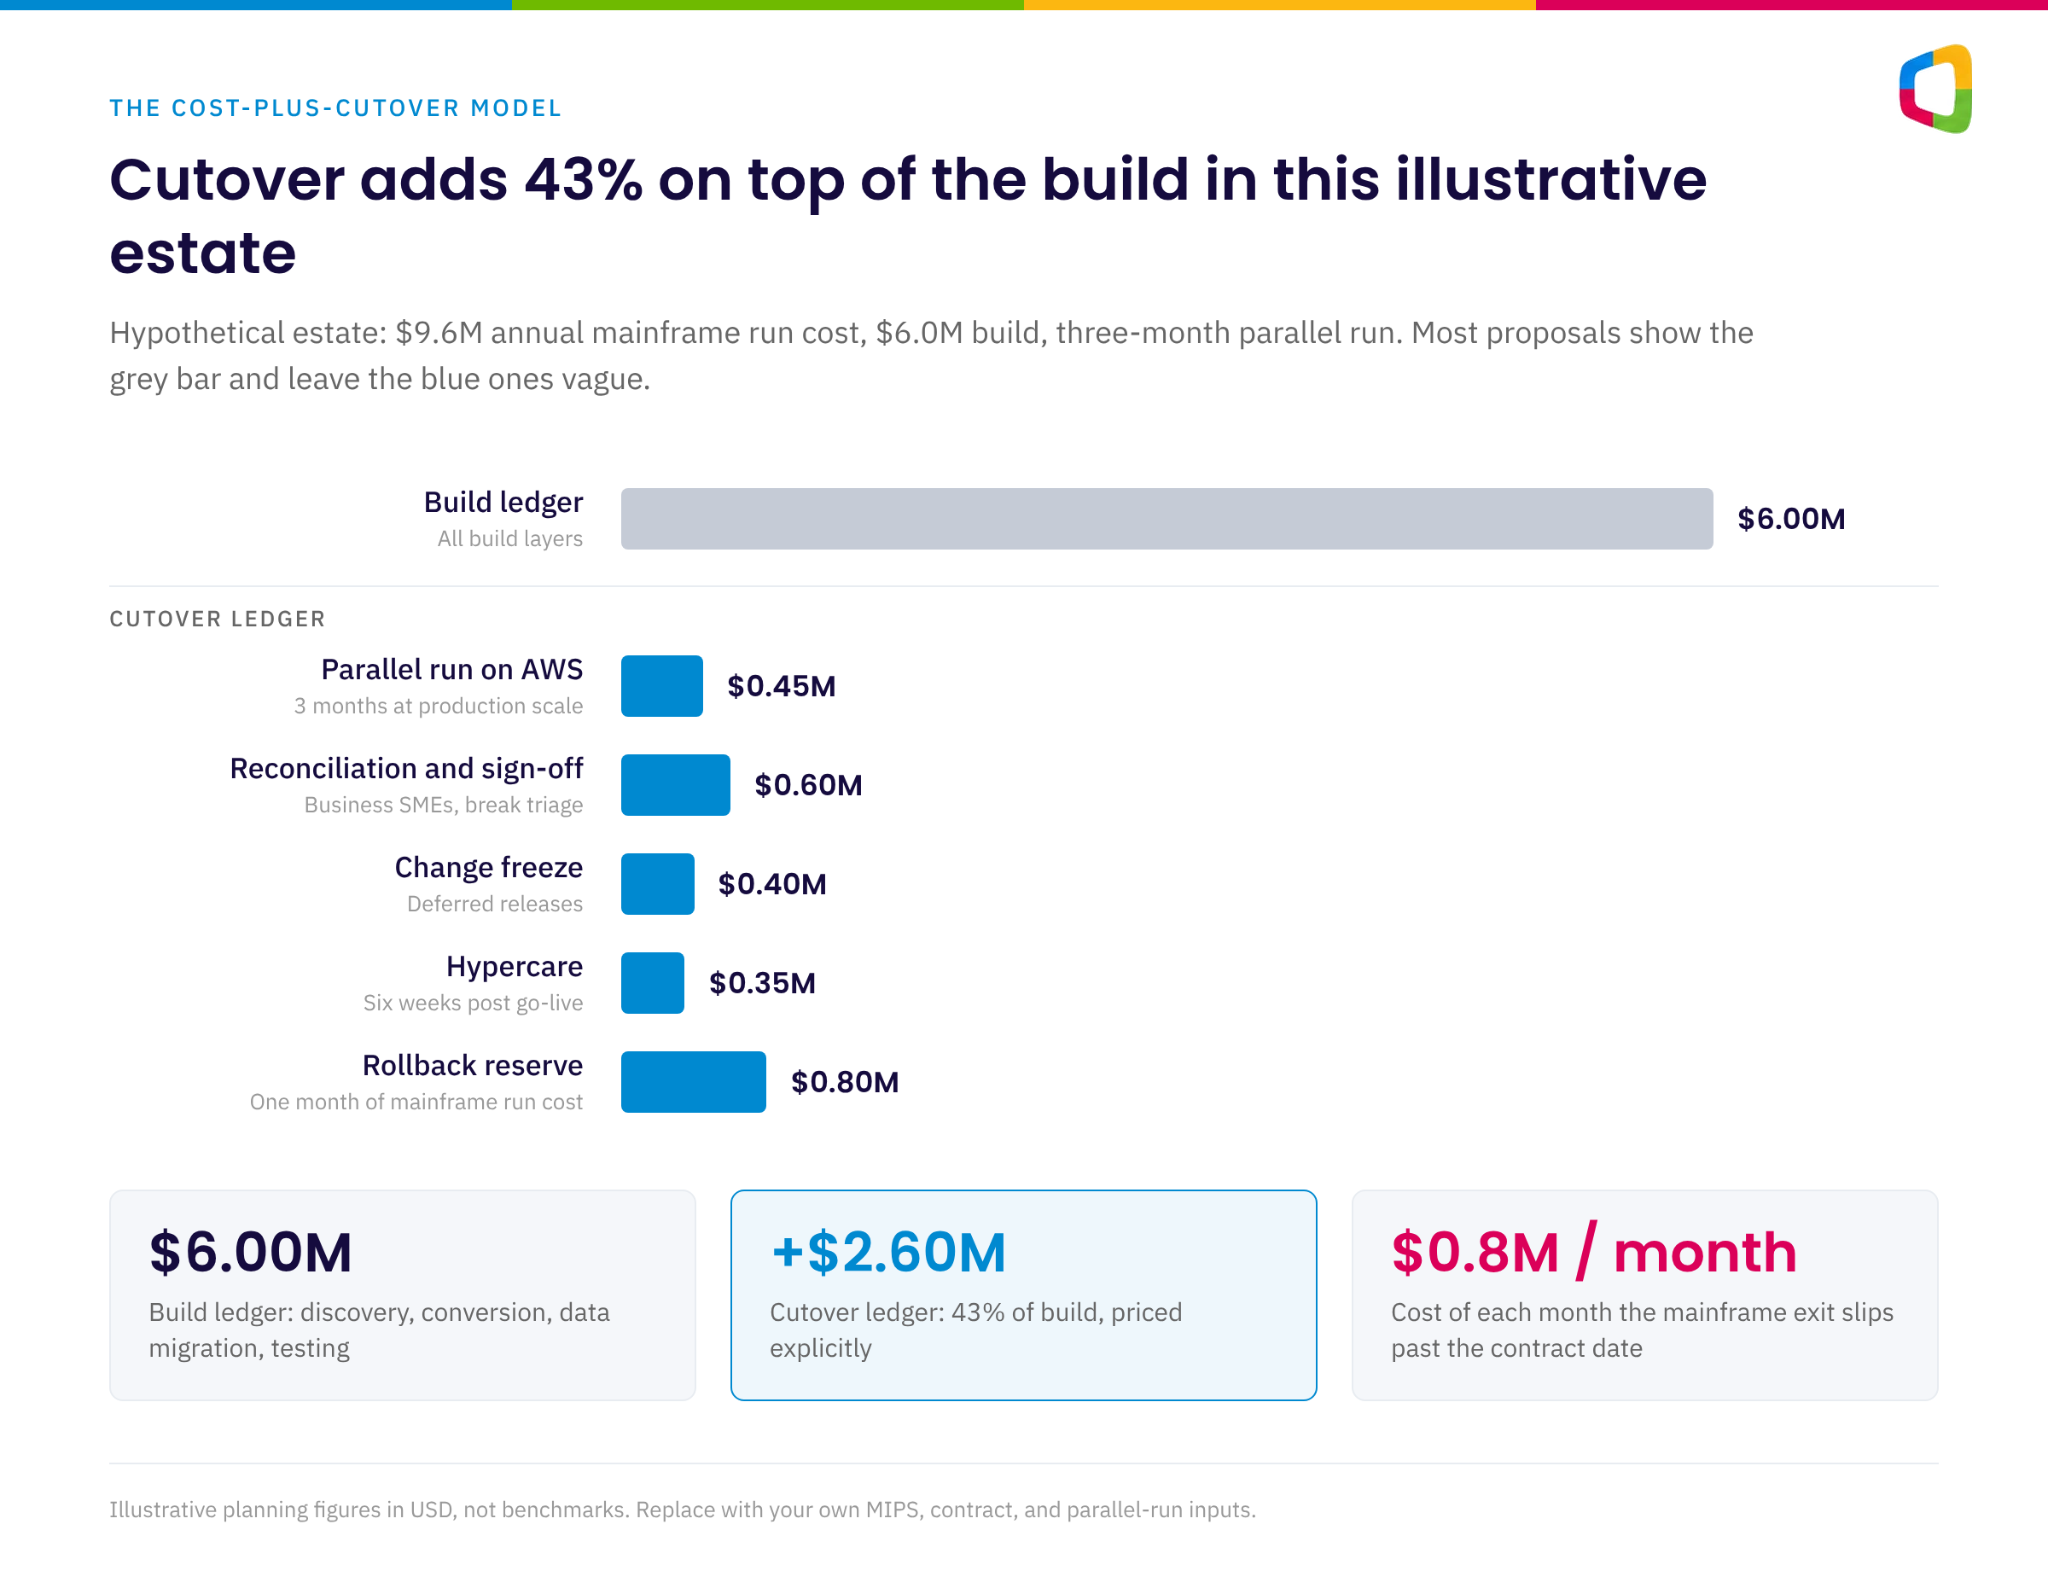
Task: Click the 'Hypercare' label
Action: tap(514, 966)
